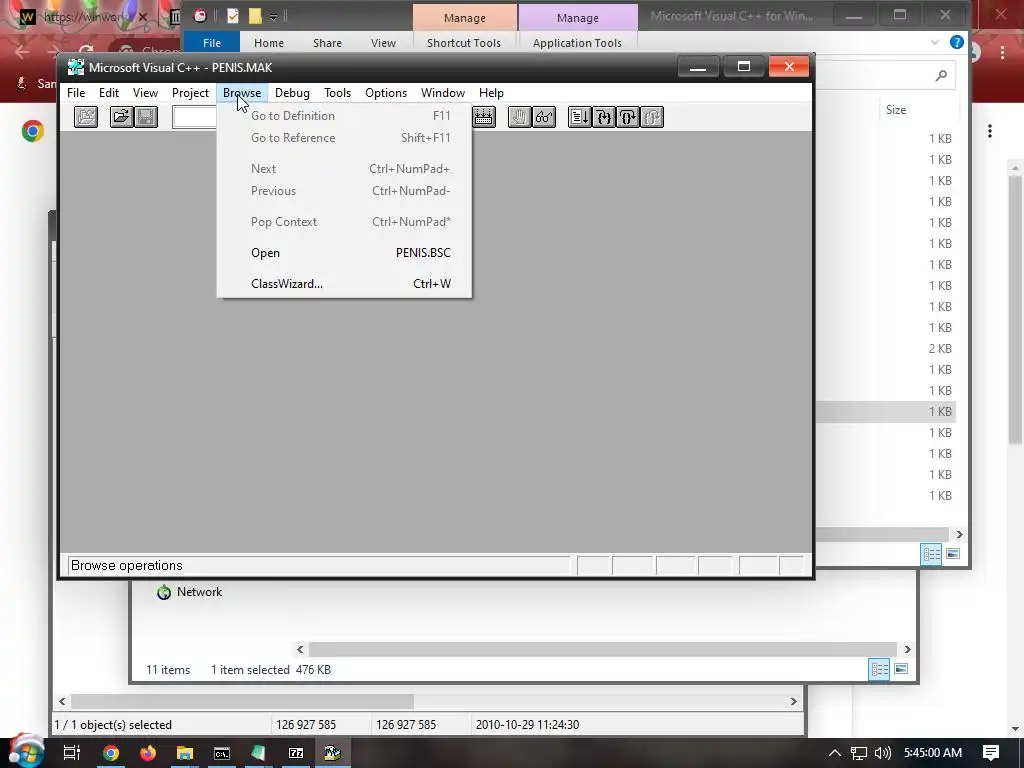Viewport: 1024px width, 768px height.
Task: Open the Window menu
Action: (x=443, y=93)
